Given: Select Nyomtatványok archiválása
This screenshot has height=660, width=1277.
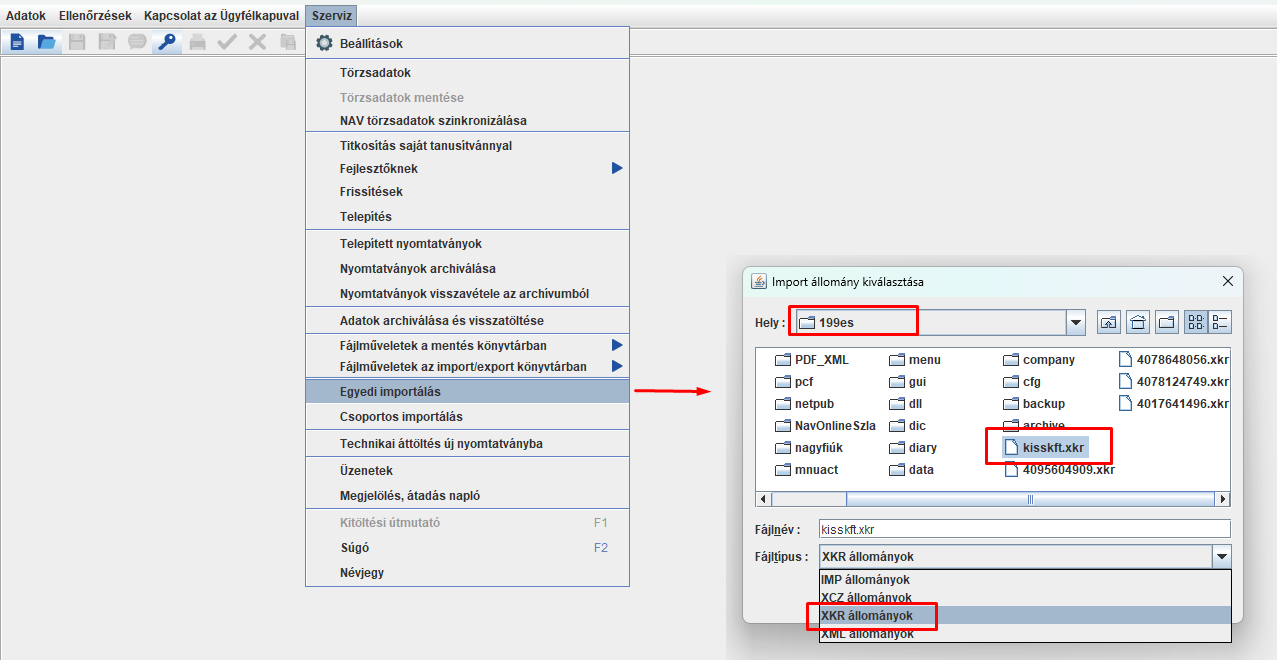Looking at the screenshot, I should [x=467, y=269].
